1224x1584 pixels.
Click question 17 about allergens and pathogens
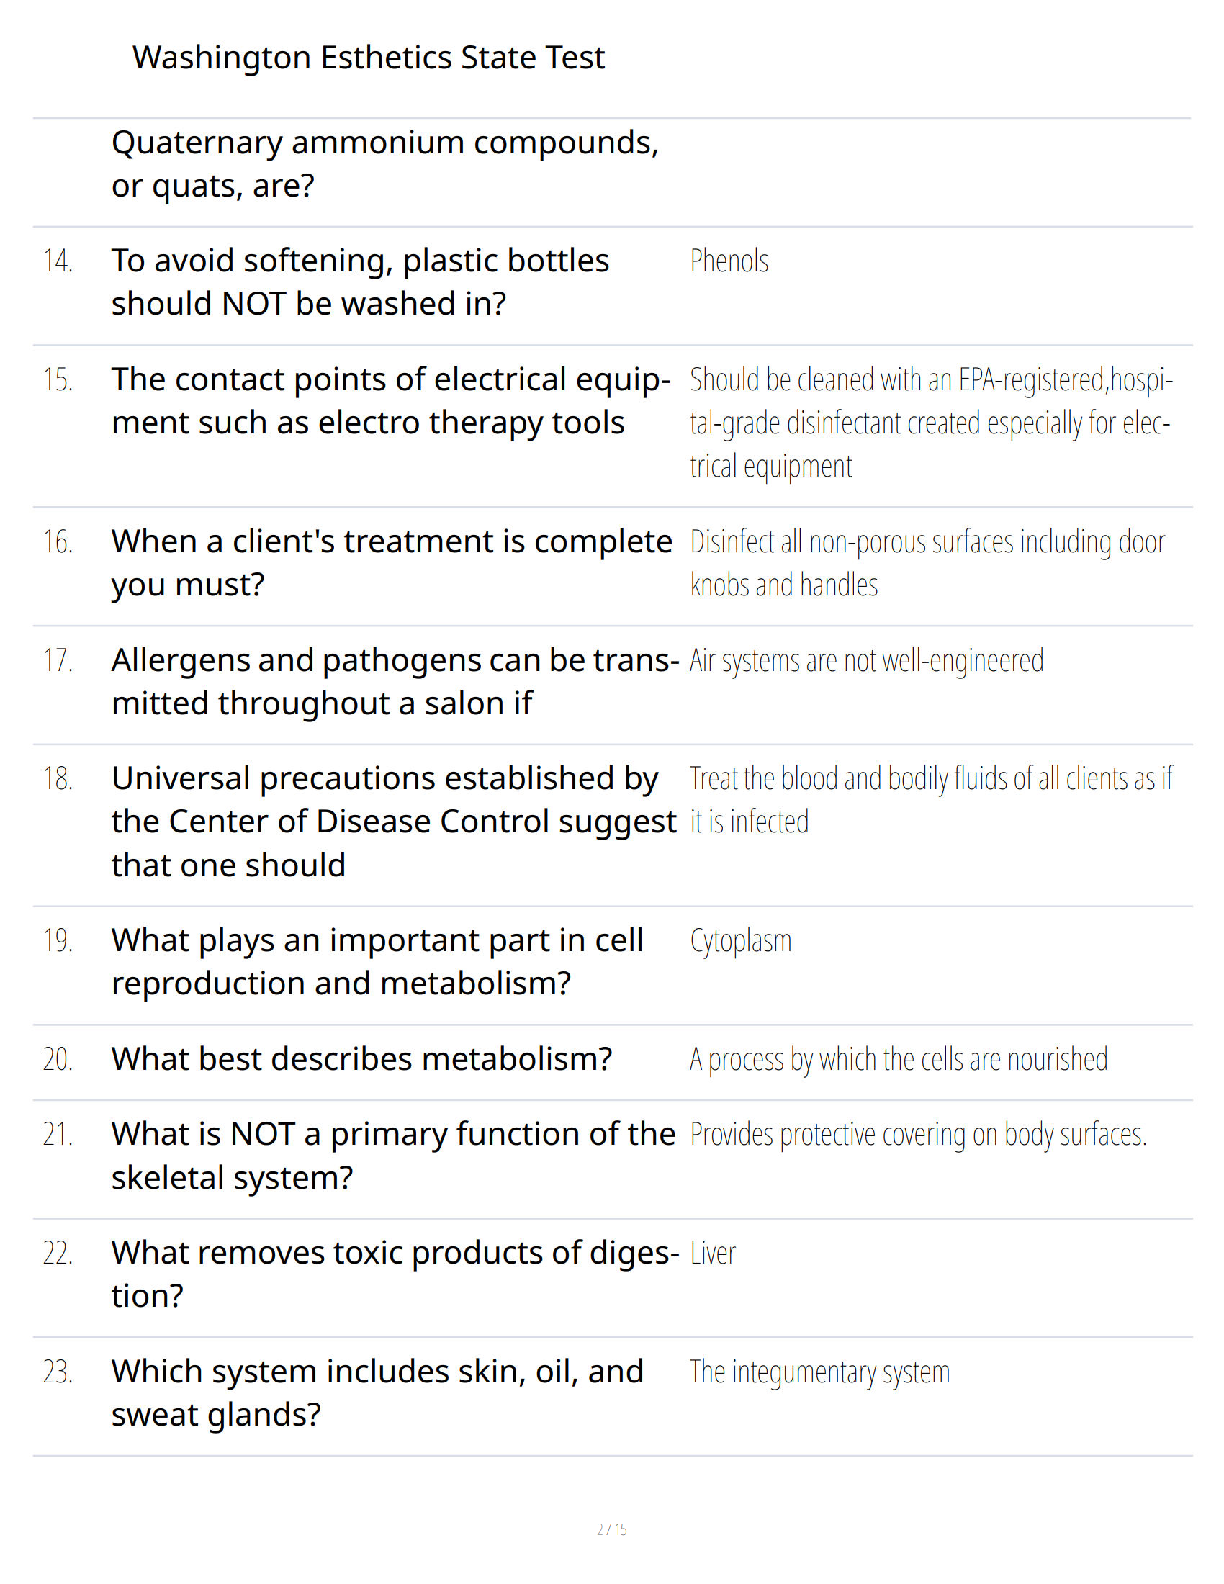pos(395,682)
